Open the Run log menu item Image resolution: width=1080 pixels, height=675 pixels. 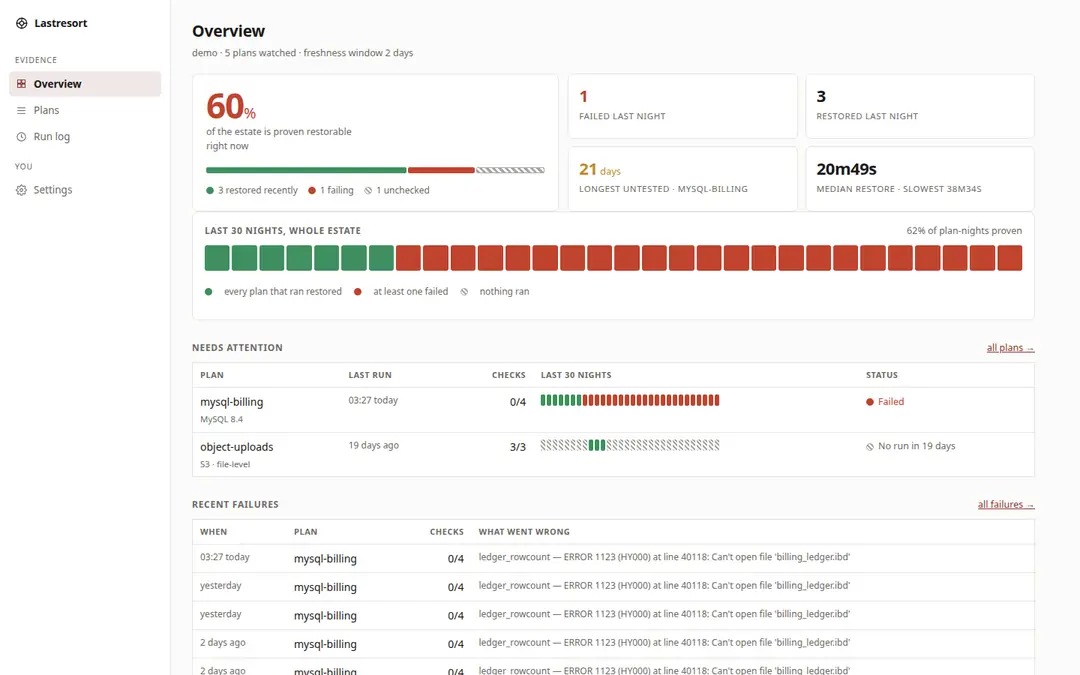pyautogui.click(x=85, y=136)
